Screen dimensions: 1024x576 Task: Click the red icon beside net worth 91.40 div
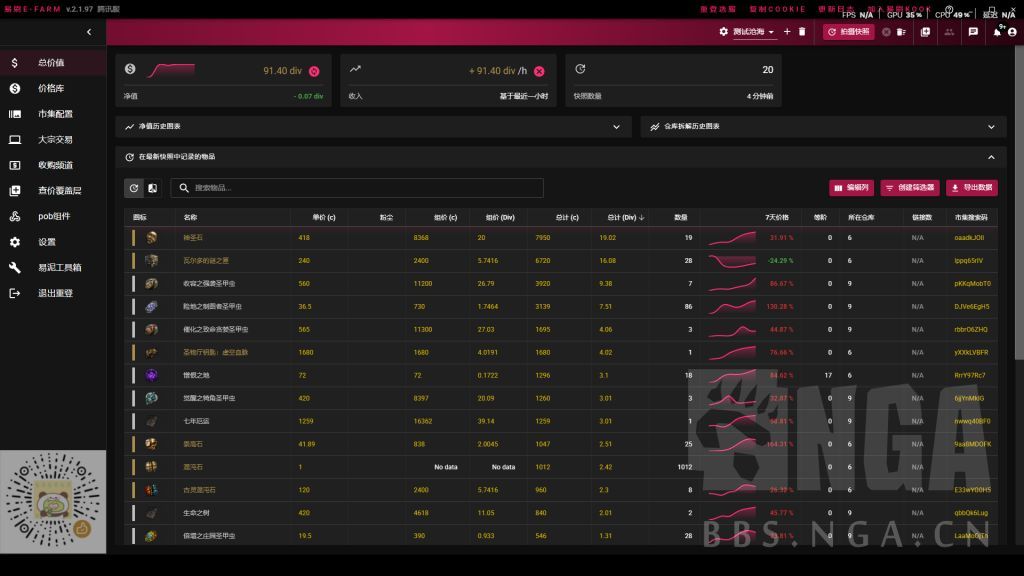[x=314, y=71]
